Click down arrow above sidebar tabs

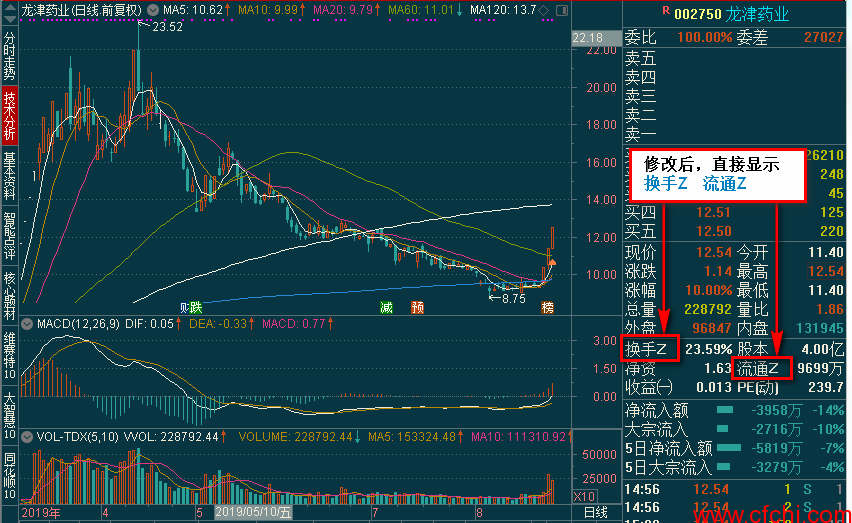[x=10, y=20]
